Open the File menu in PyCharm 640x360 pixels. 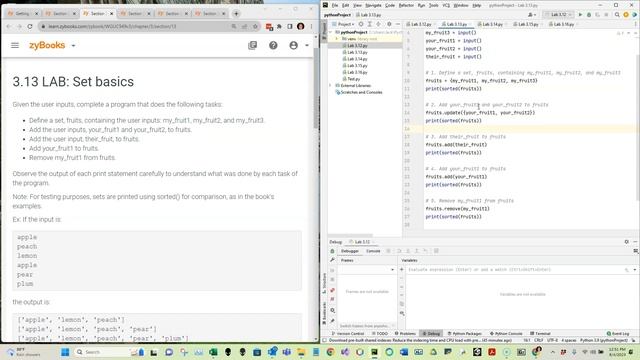pyautogui.click(x=335, y=5)
